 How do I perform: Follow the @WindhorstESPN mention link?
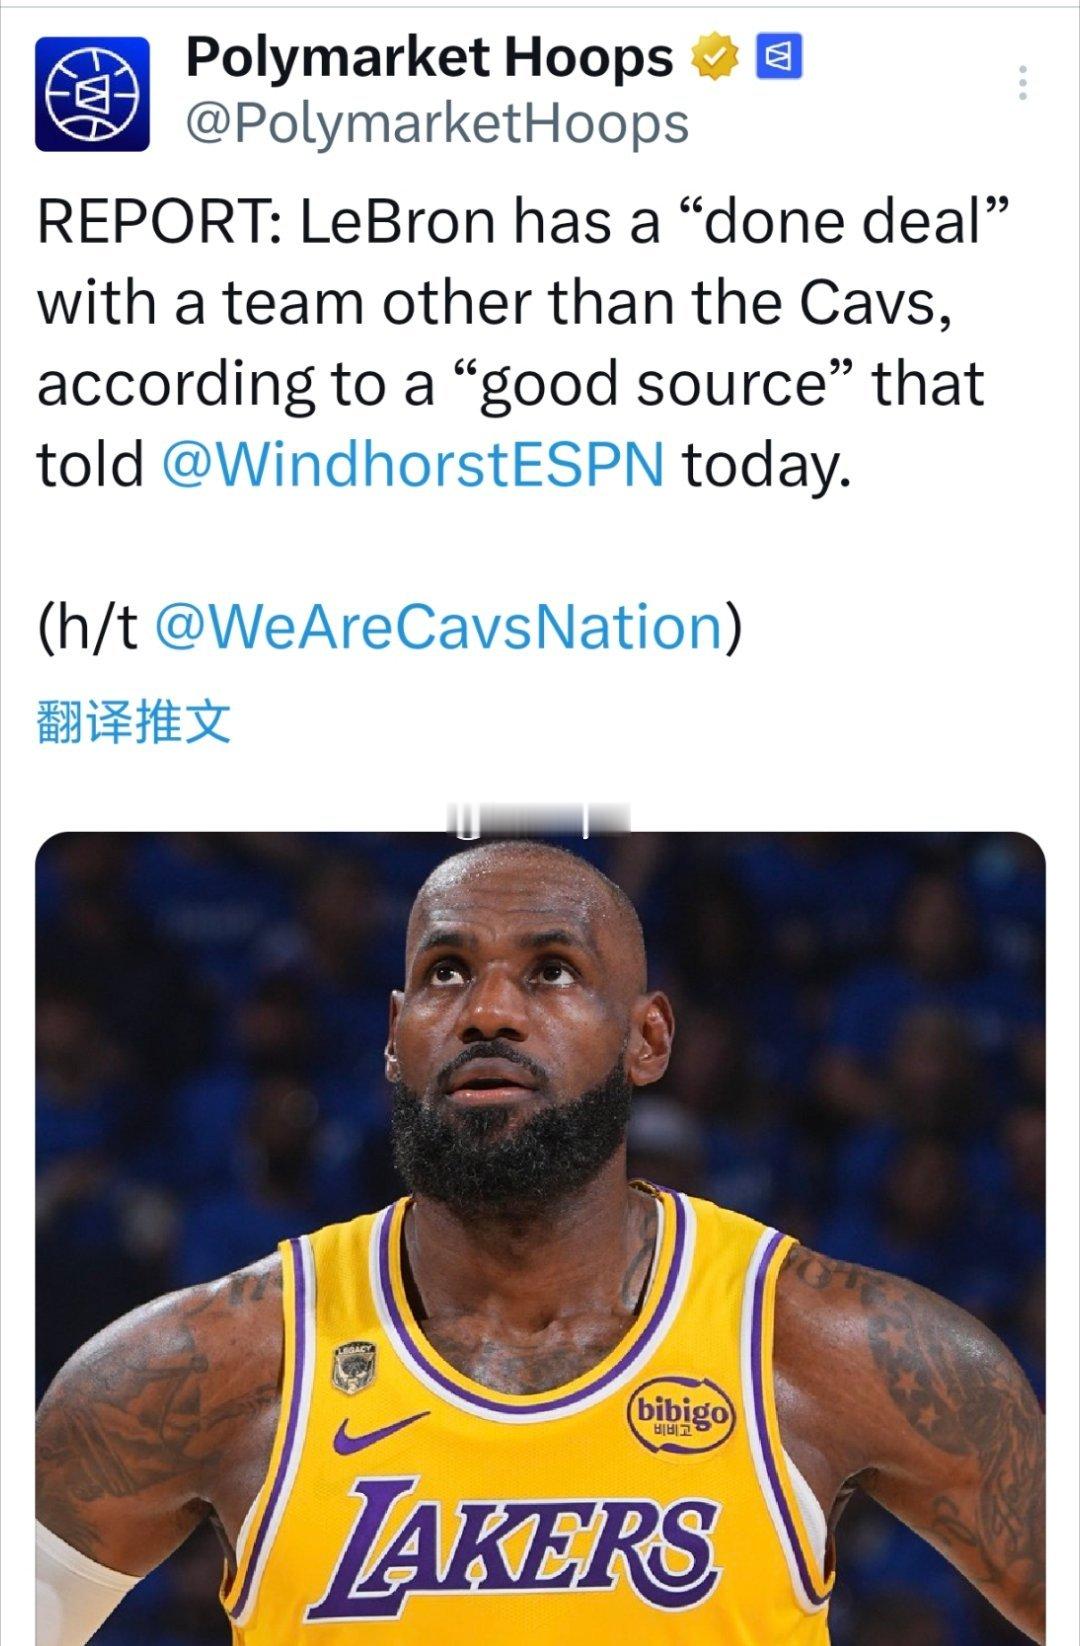pyautogui.click(x=412, y=464)
